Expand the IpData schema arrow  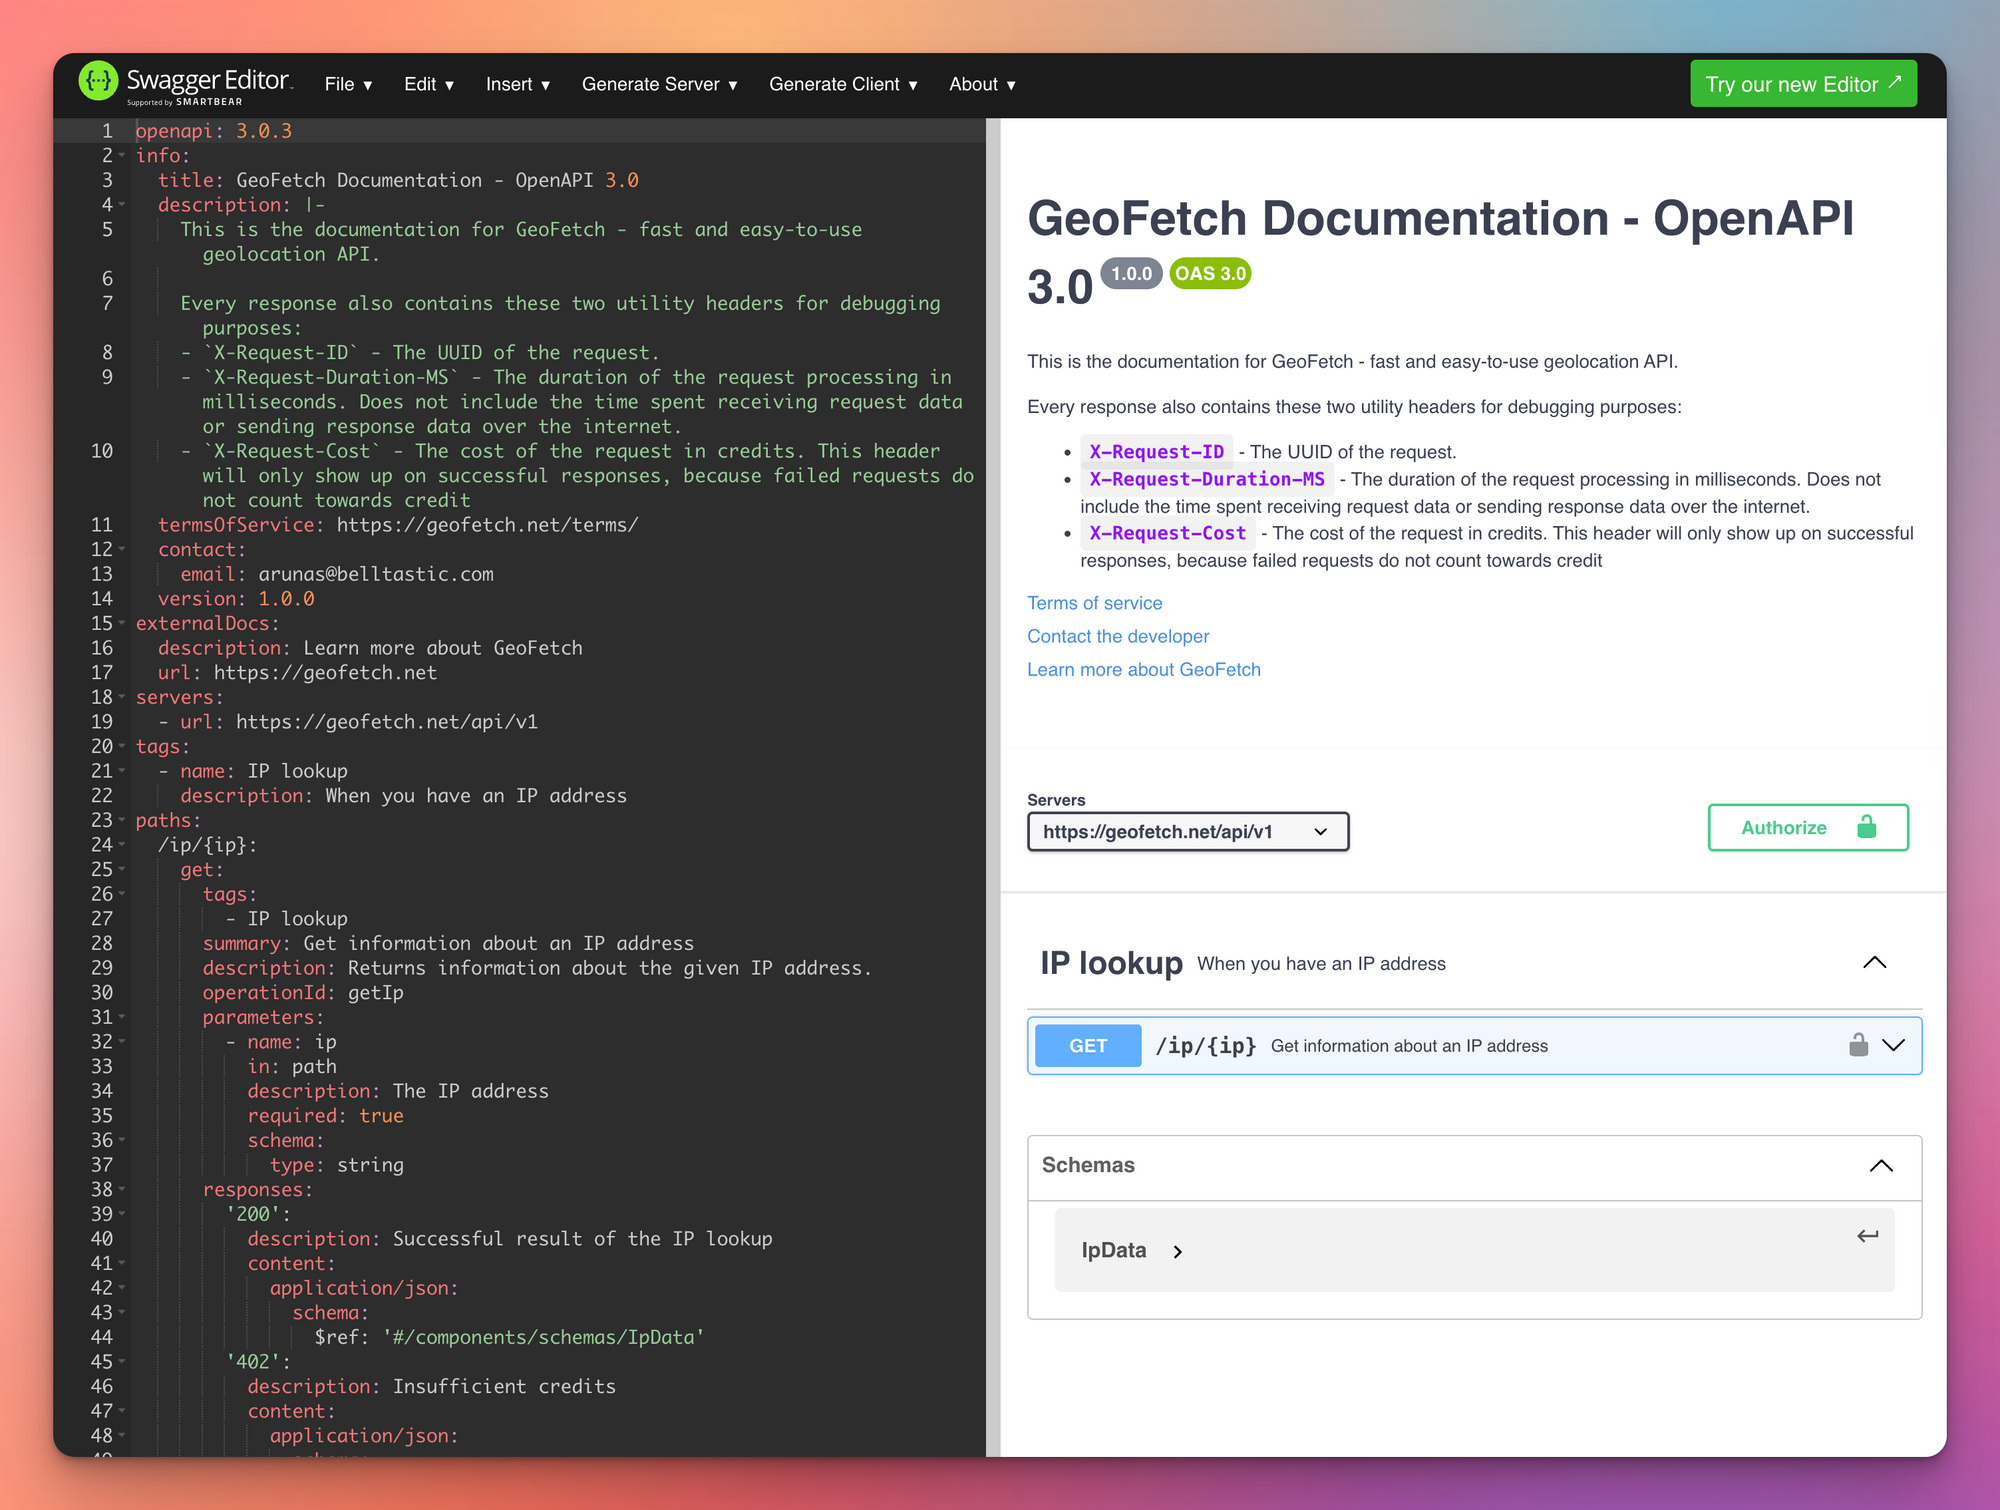point(1178,1252)
